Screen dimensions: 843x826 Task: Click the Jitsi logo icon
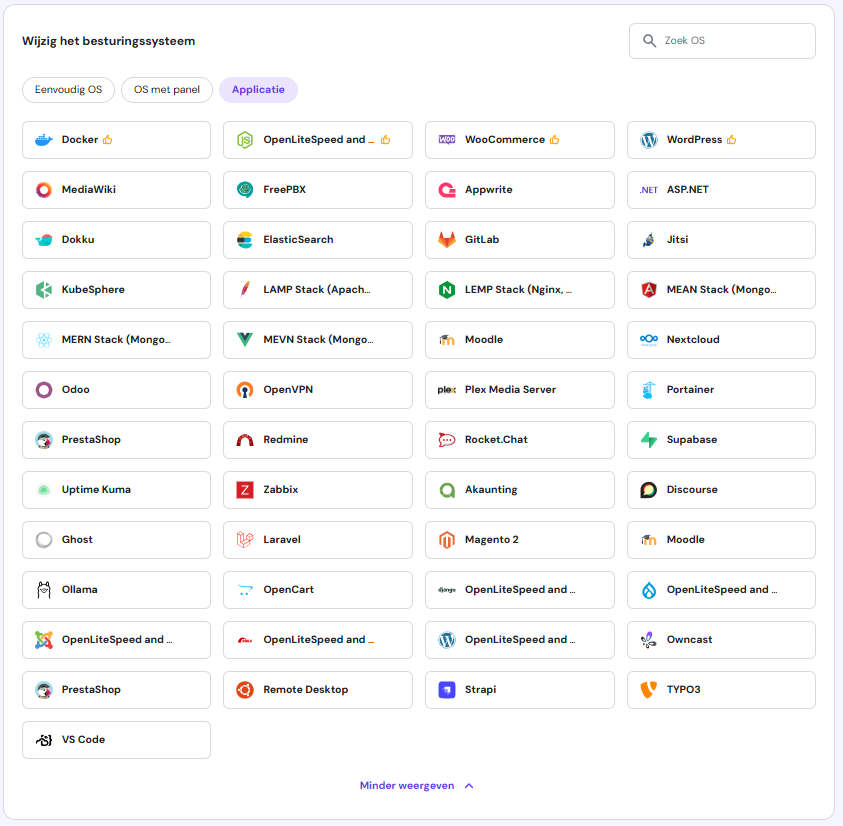click(x=649, y=240)
